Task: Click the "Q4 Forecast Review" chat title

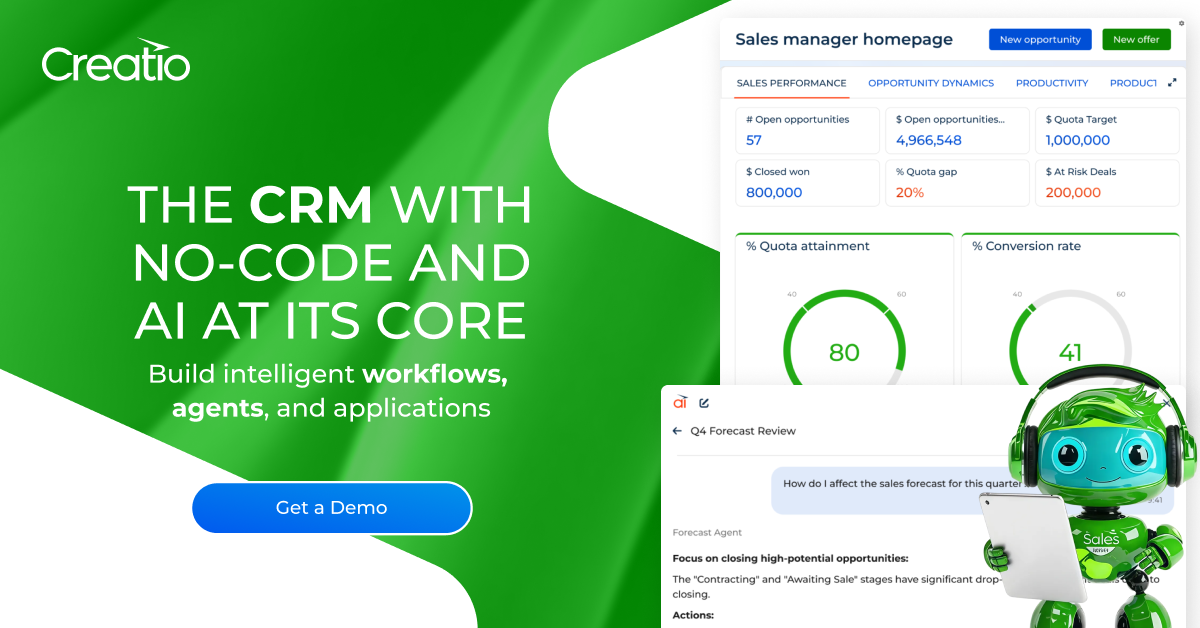Action: [743, 431]
